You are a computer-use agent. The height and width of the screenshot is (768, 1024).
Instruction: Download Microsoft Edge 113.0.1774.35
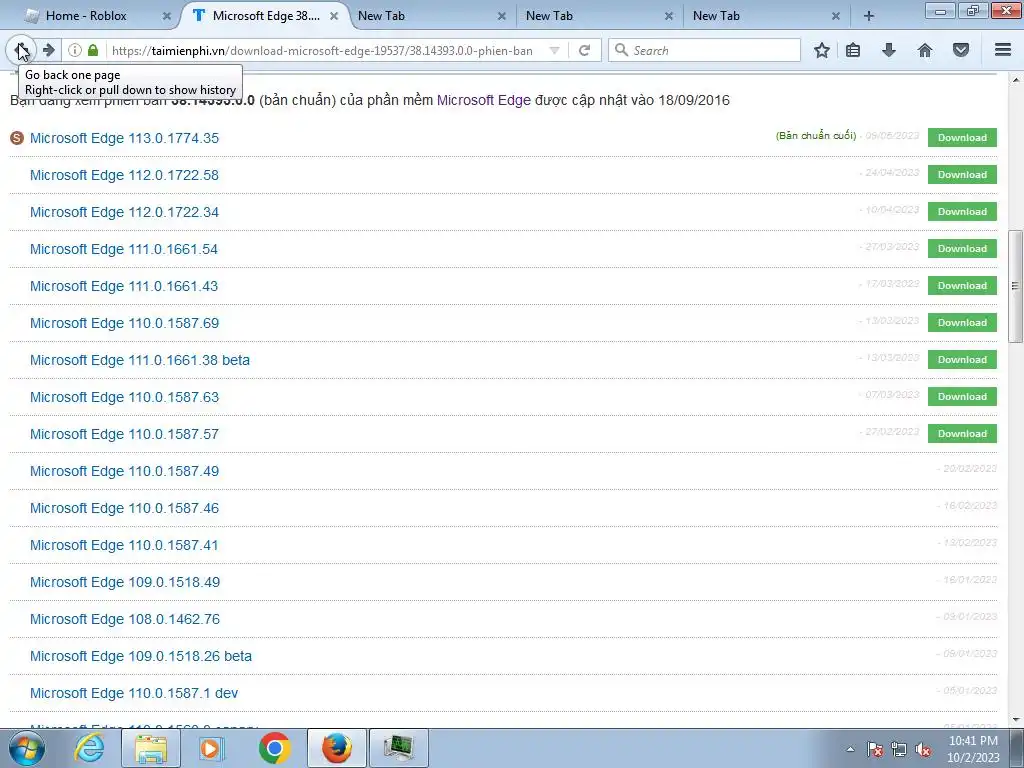(962, 138)
